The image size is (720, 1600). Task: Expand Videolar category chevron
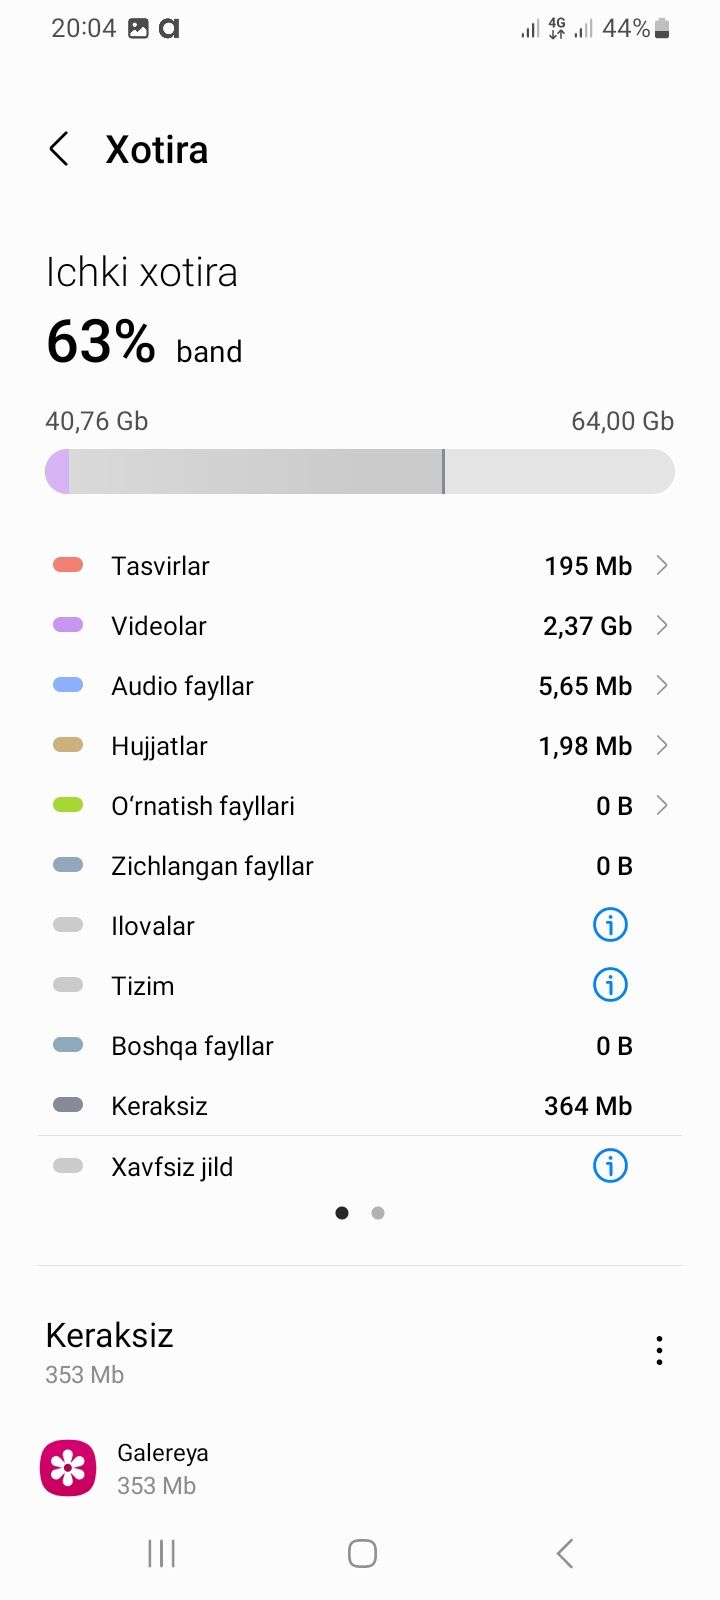[x=661, y=626]
